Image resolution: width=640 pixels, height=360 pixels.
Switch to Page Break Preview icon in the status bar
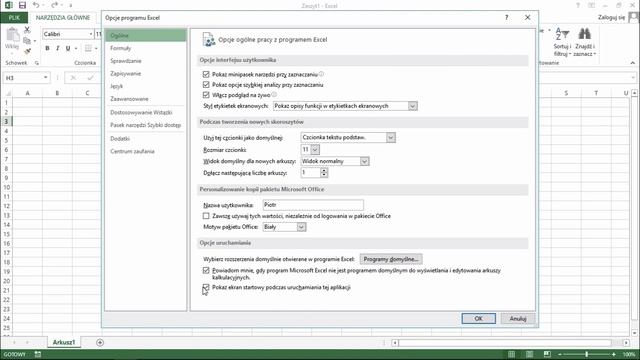point(547,354)
